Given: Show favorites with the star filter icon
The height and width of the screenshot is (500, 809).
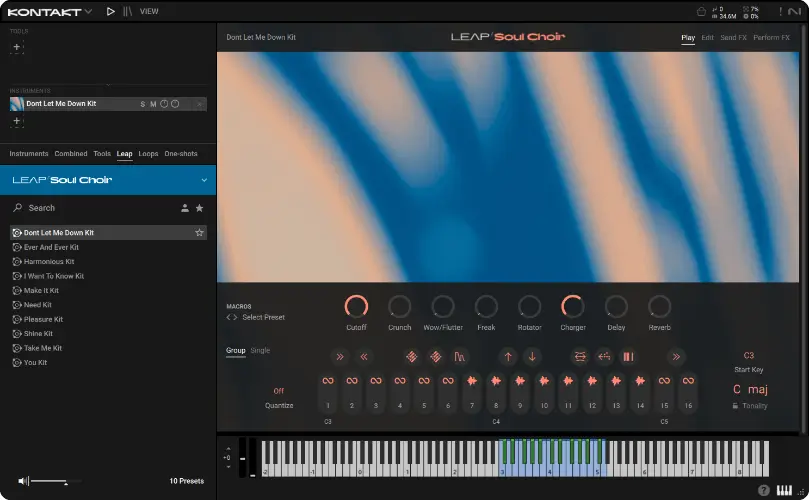Looking at the screenshot, I should point(199,208).
